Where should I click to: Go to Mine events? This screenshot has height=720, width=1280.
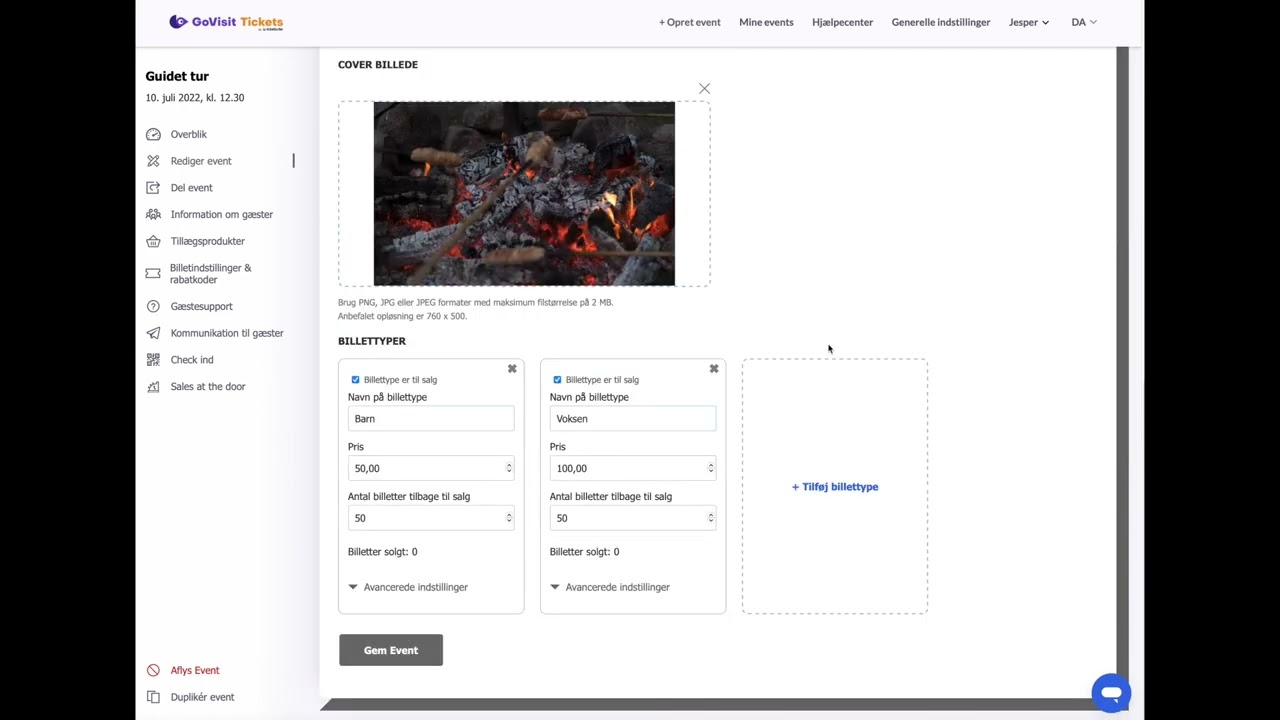(766, 22)
